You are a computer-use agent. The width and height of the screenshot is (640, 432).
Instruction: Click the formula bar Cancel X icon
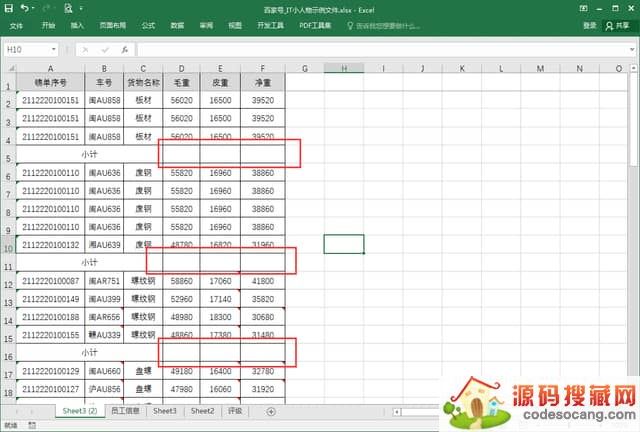[x=85, y=50]
